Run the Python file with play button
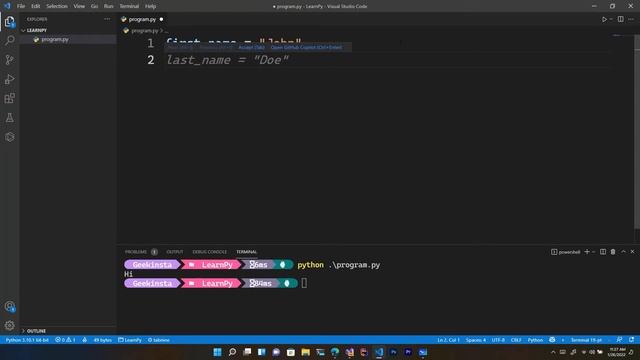This screenshot has height=360, width=640. tap(604, 19)
